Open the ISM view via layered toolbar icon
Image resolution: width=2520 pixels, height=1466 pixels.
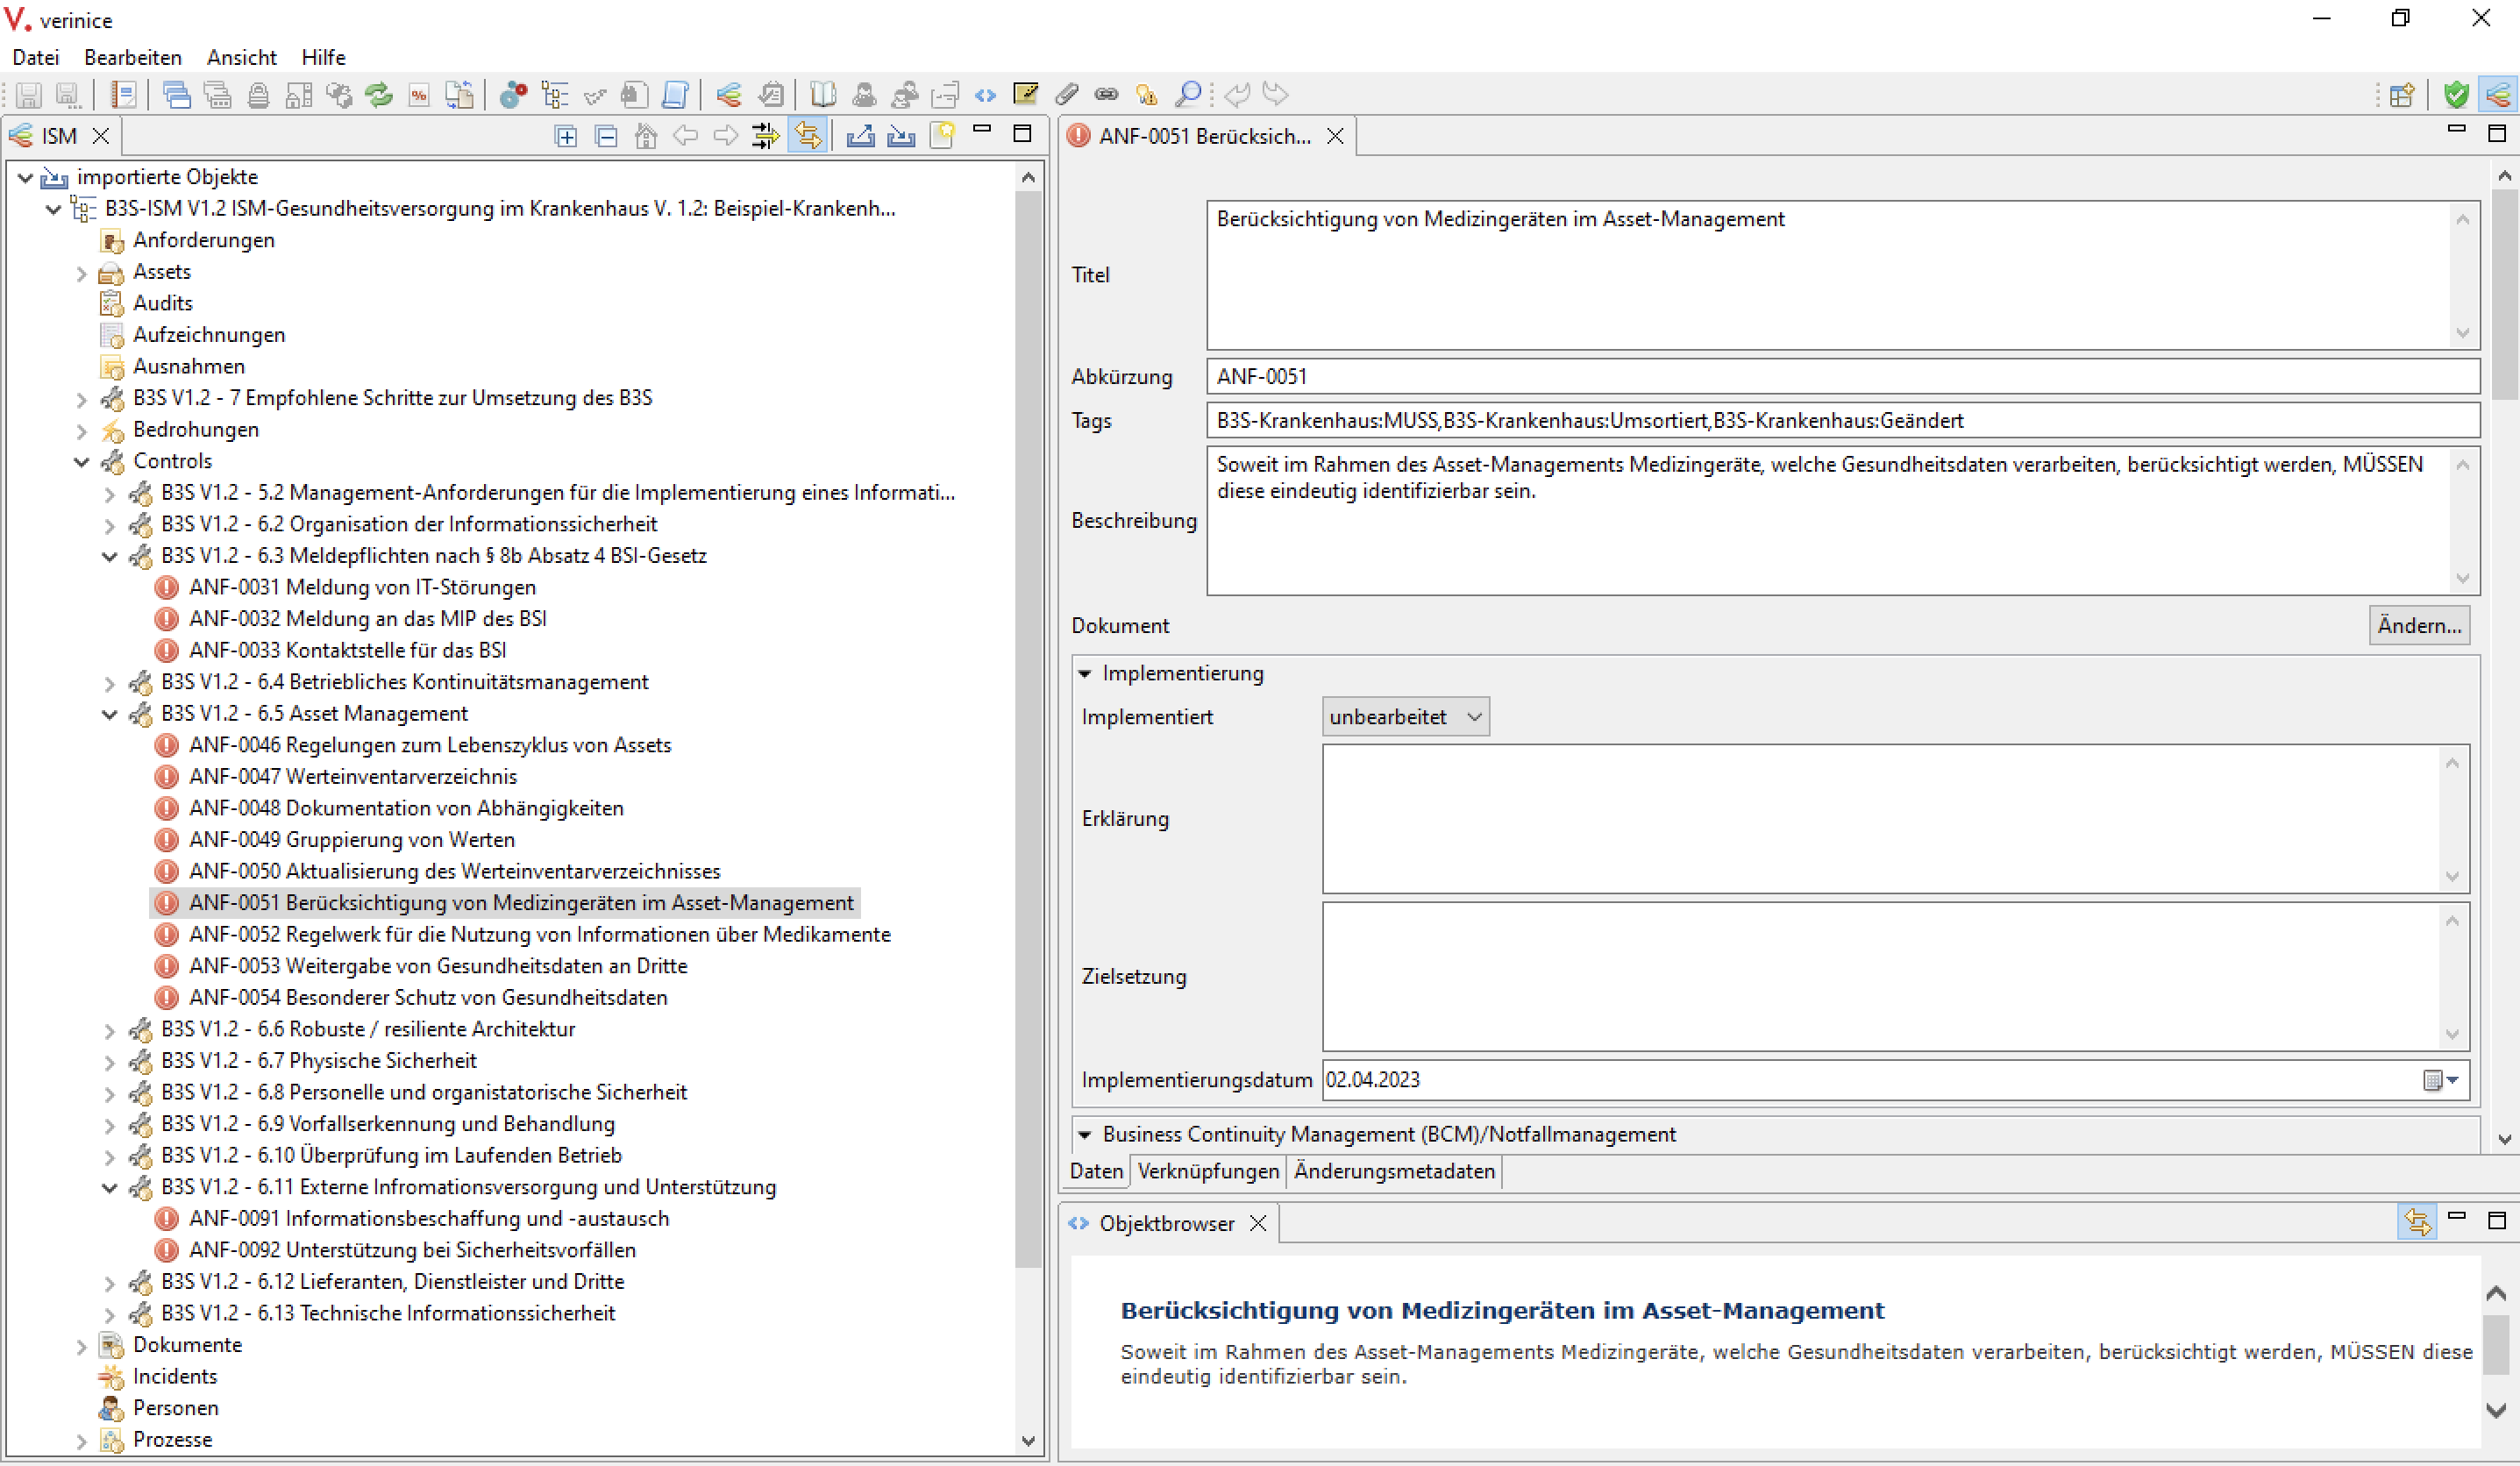(x=729, y=95)
